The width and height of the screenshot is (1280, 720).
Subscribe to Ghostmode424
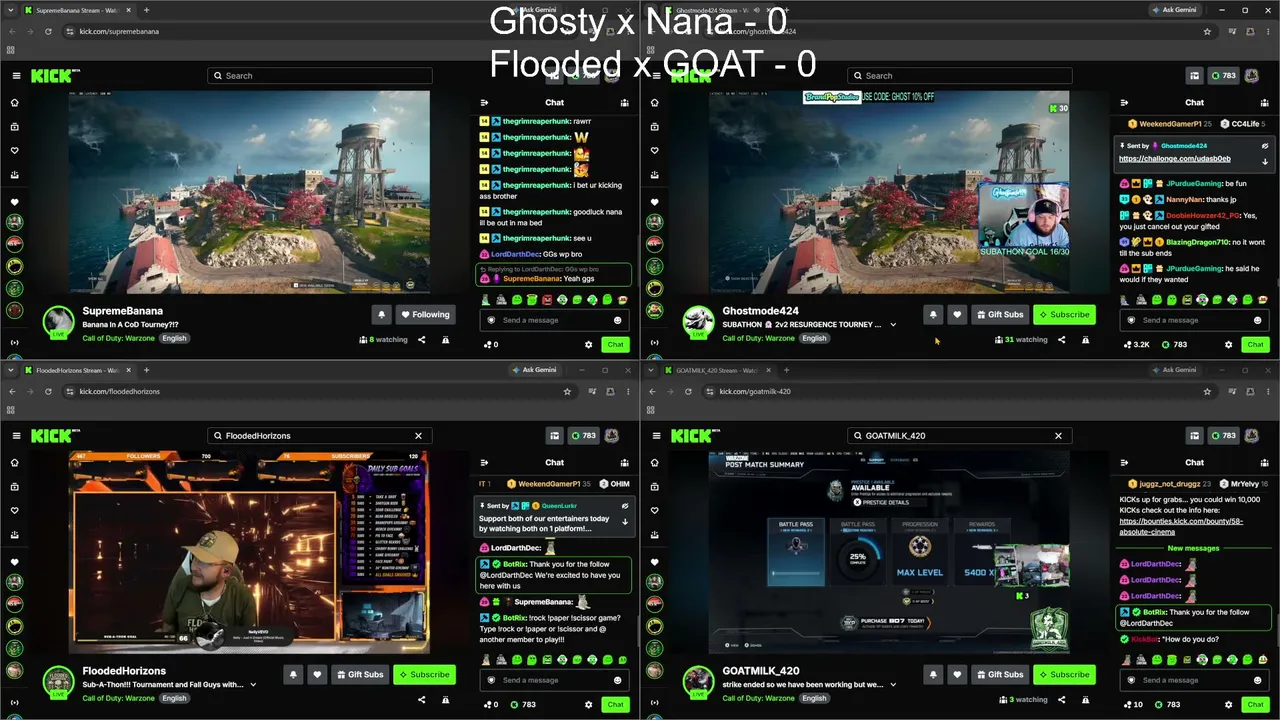coord(1064,314)
